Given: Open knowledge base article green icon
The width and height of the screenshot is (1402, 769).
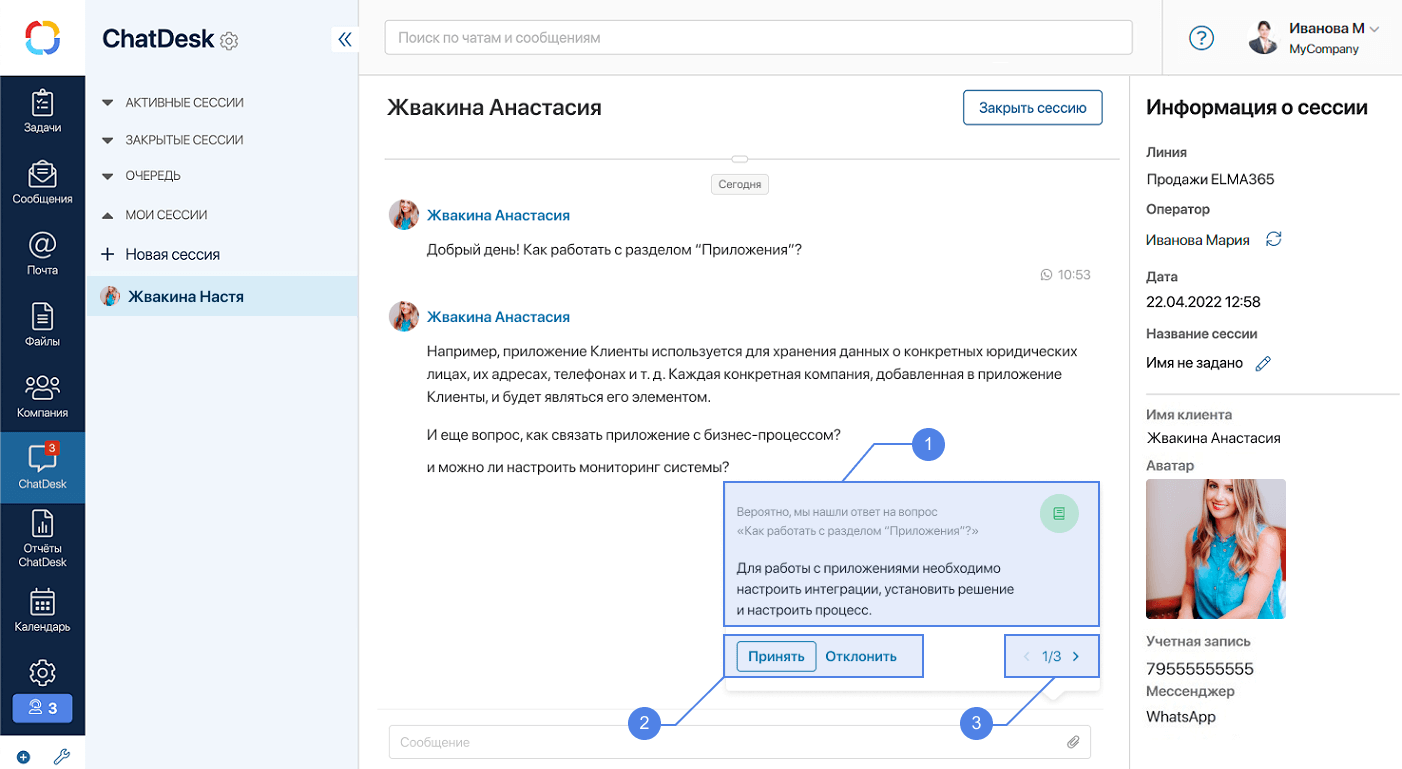Looking at the screenshot, I should click(x=1059, y=514).
